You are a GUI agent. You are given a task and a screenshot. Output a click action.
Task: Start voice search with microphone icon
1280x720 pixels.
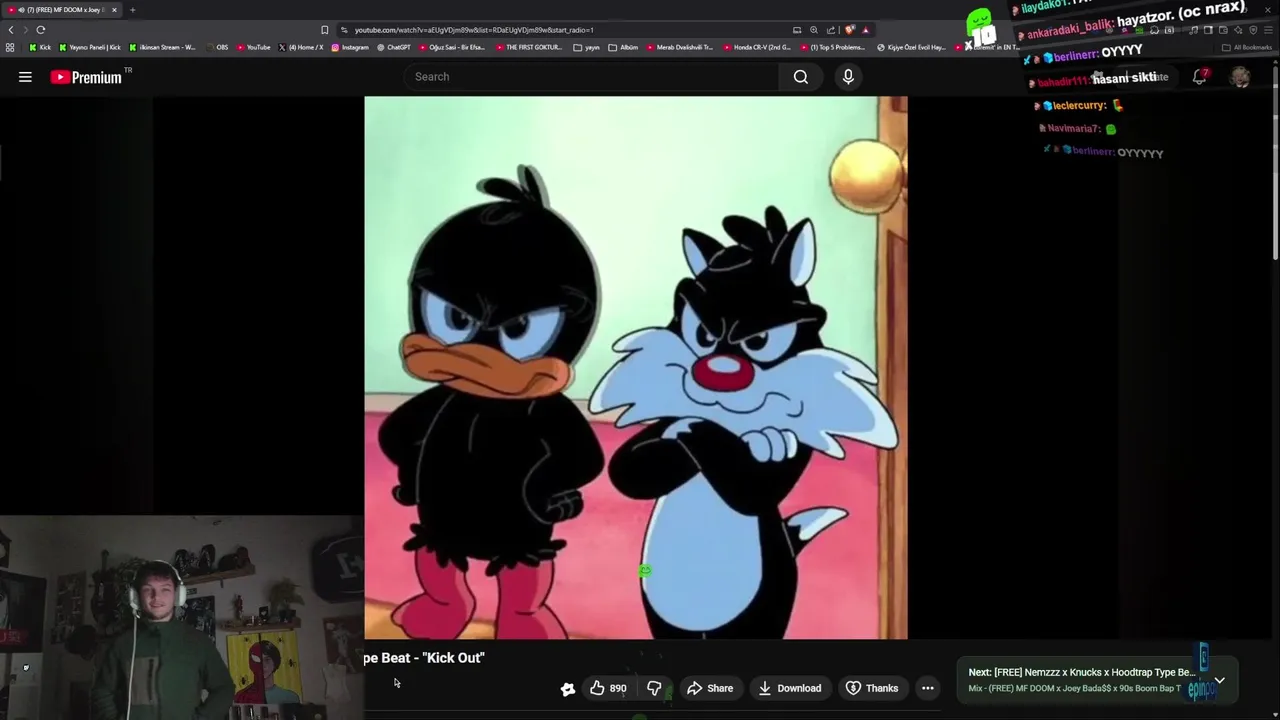tap(848, 77)
